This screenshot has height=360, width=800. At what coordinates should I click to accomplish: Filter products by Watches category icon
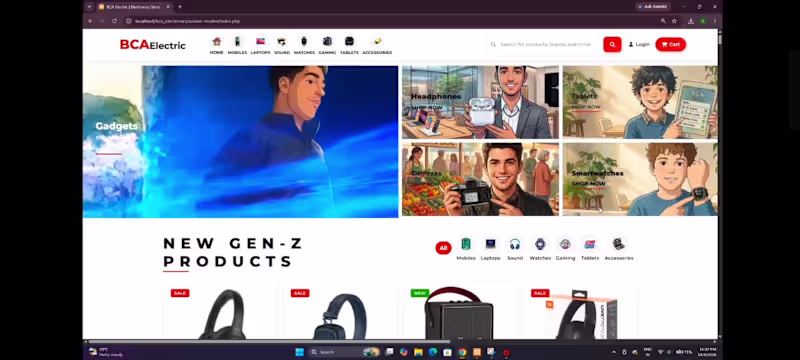tap(540, 249)
